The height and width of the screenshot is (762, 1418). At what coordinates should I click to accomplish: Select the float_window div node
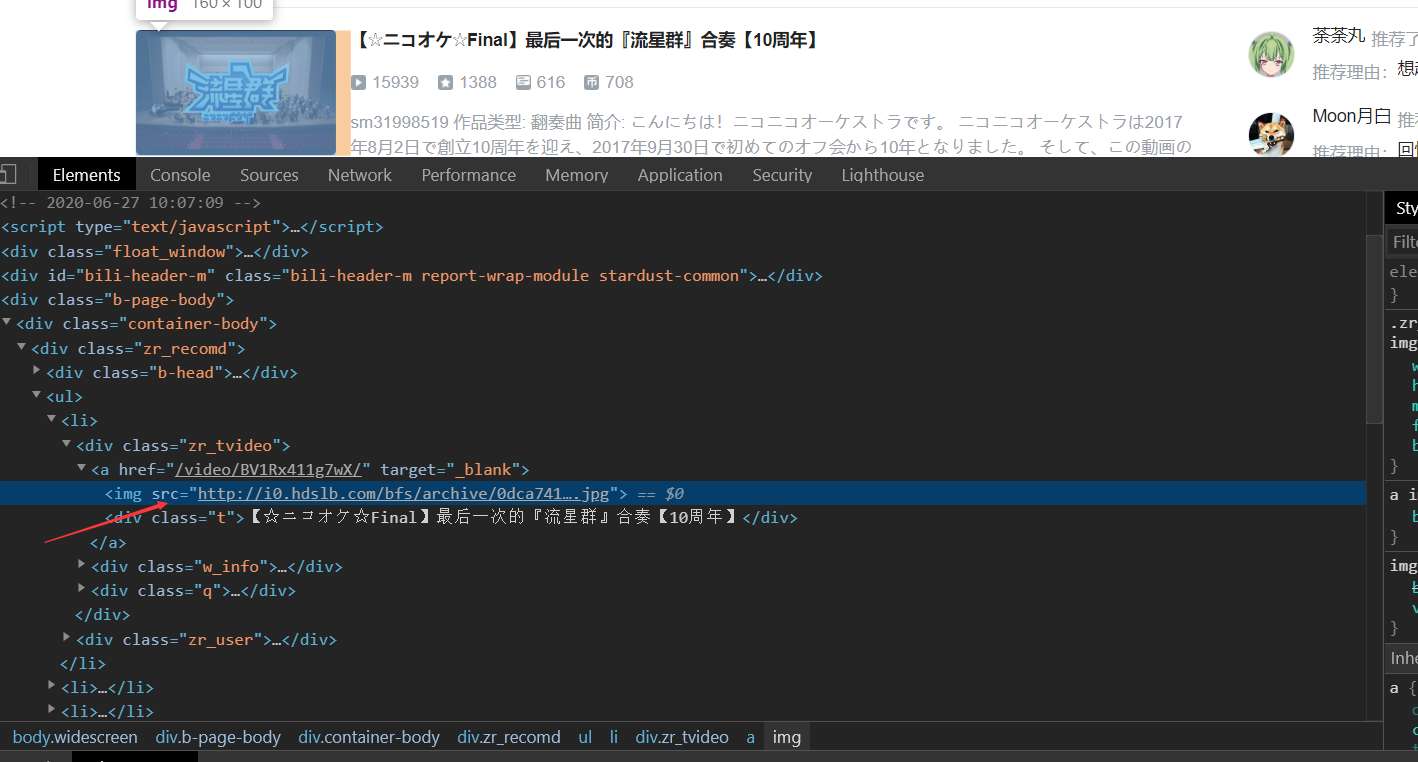(x=154, y=251)
